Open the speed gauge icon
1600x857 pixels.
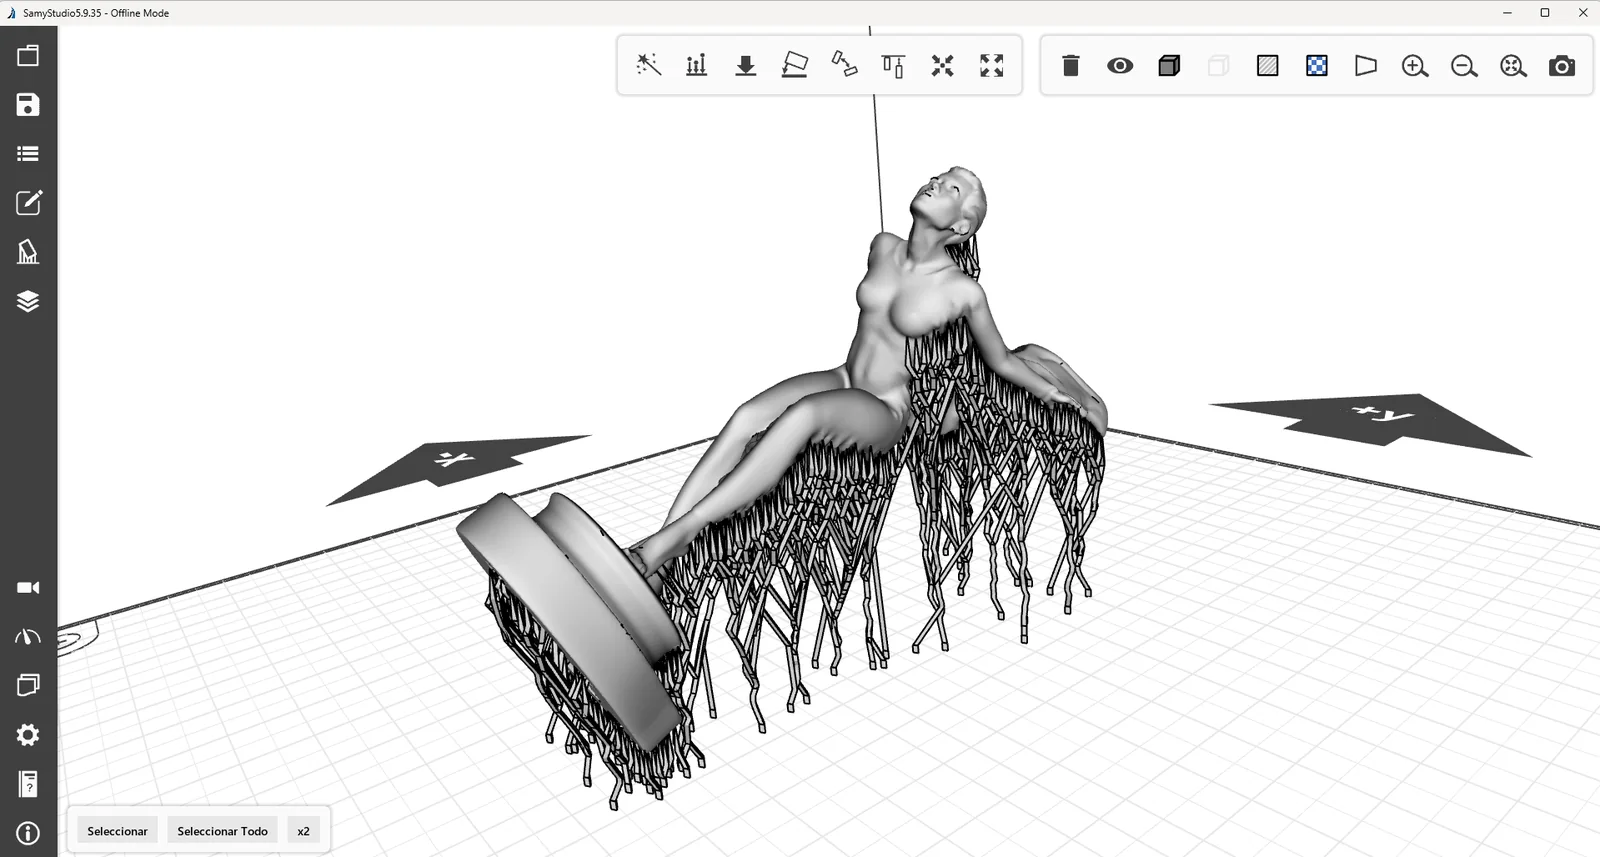[x=28, y=637]
